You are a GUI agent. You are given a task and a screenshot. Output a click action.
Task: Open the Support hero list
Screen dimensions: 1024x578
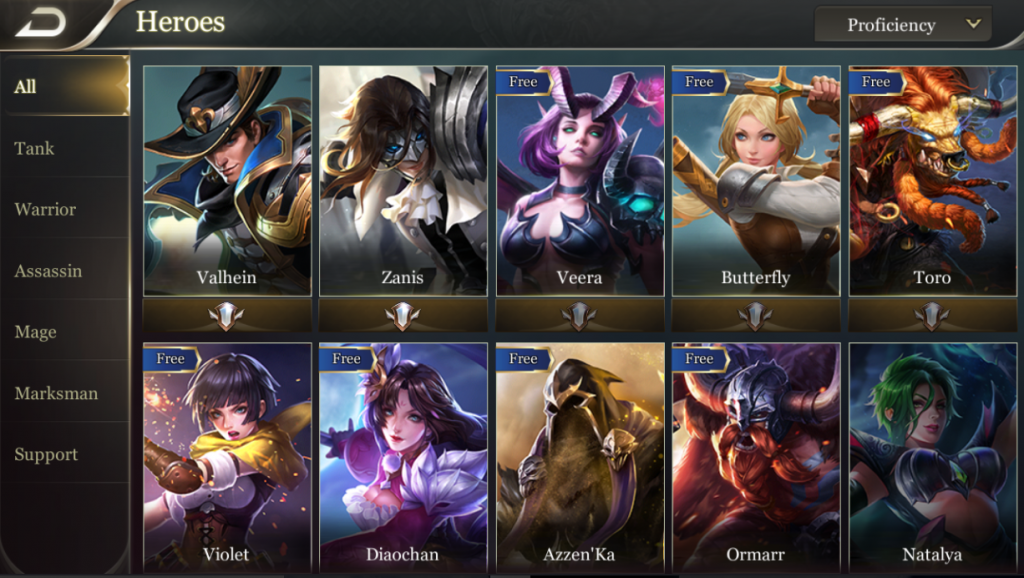pyautogui.click(x=65, y=455)
